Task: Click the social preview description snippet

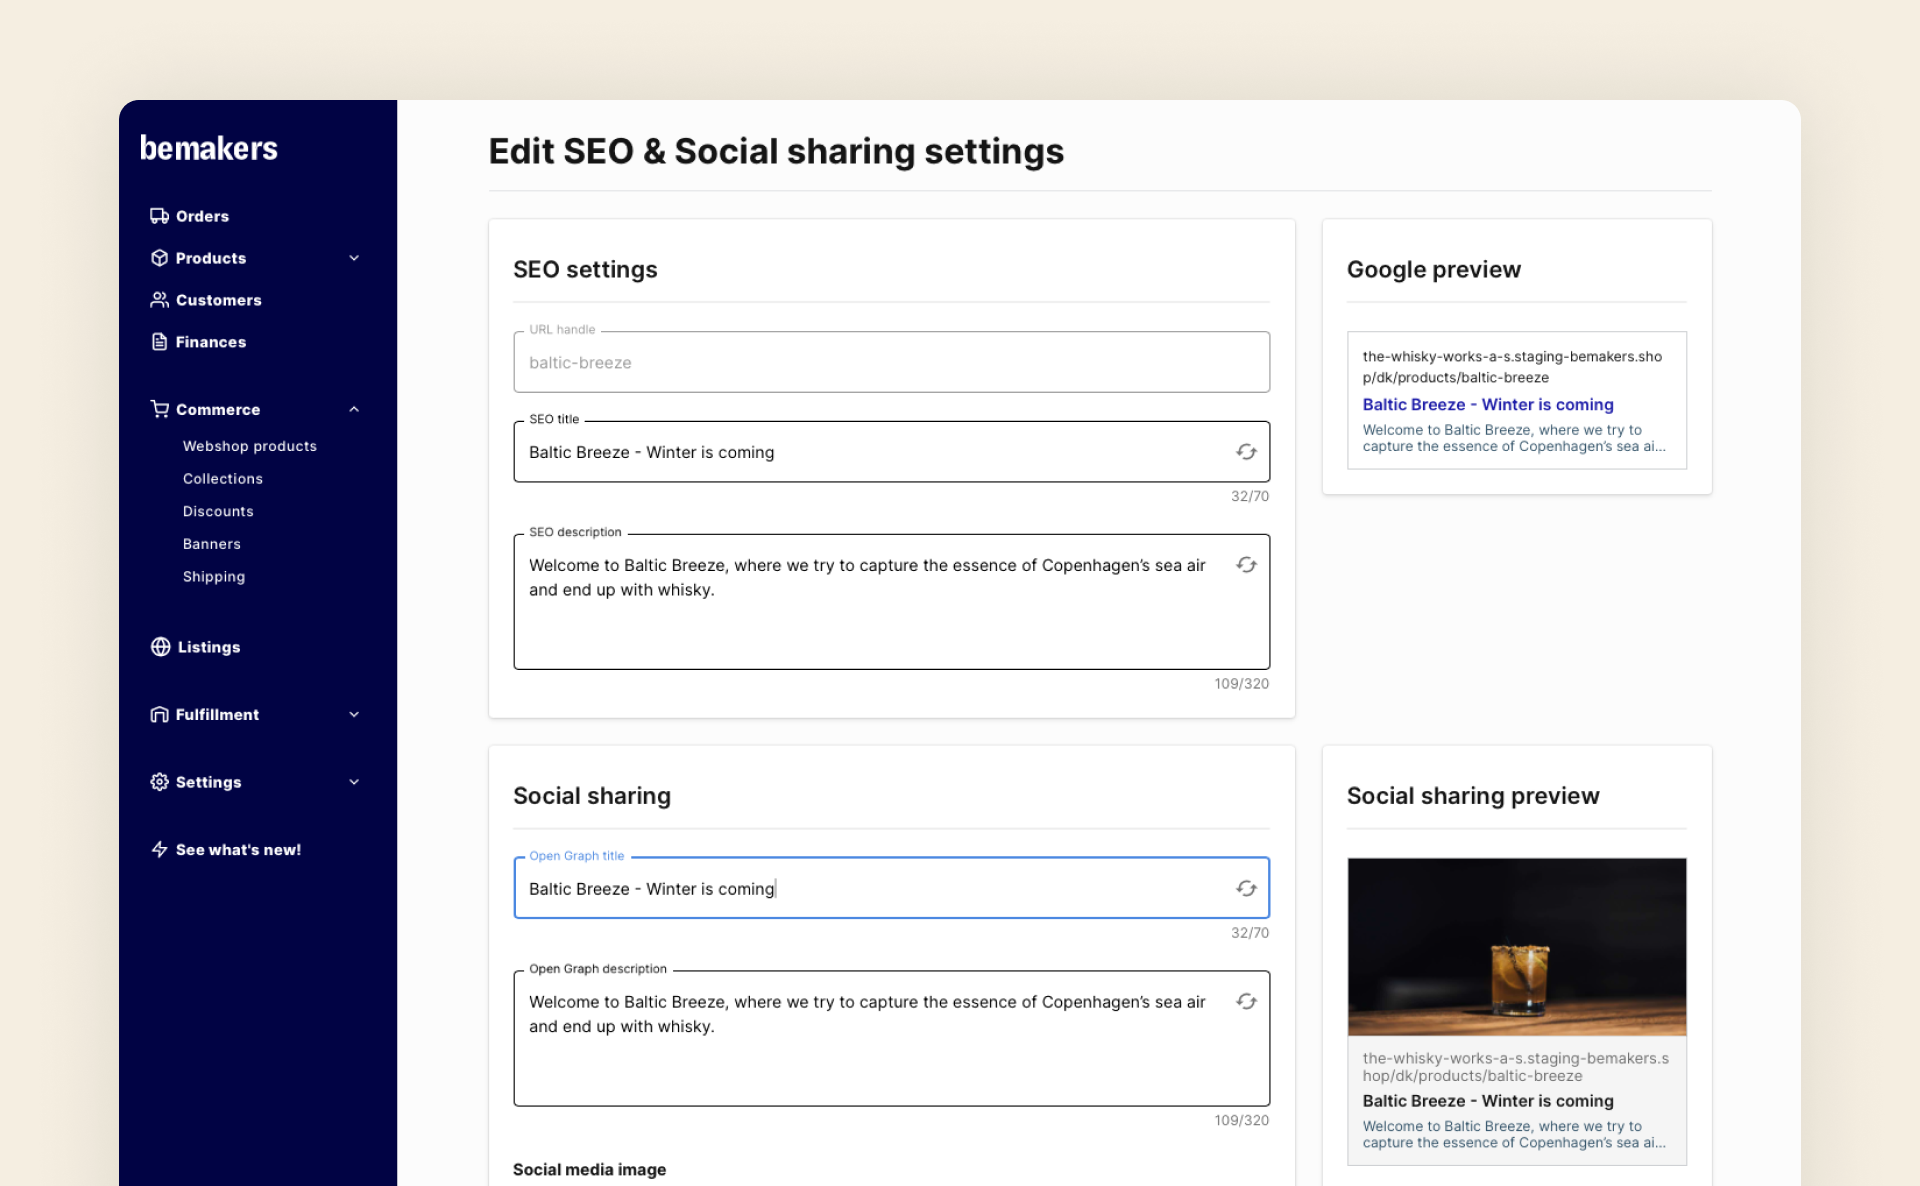Action: click(x=1513, y=1134)
